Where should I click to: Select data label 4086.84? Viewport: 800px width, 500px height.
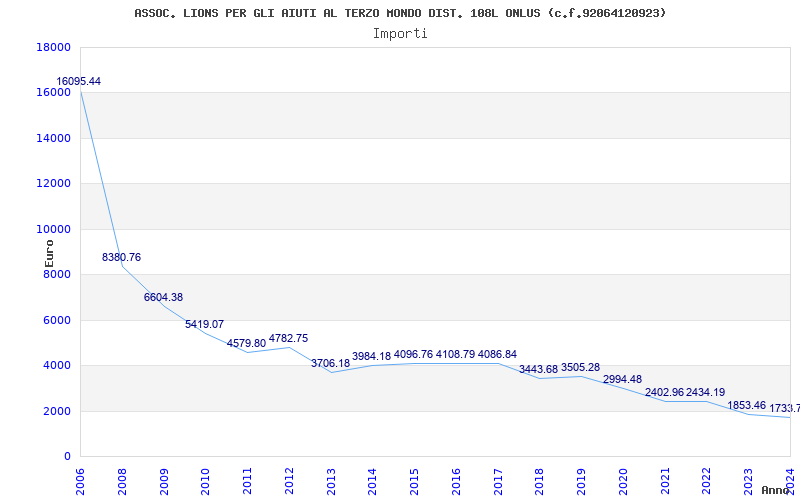tap(497, 354)
